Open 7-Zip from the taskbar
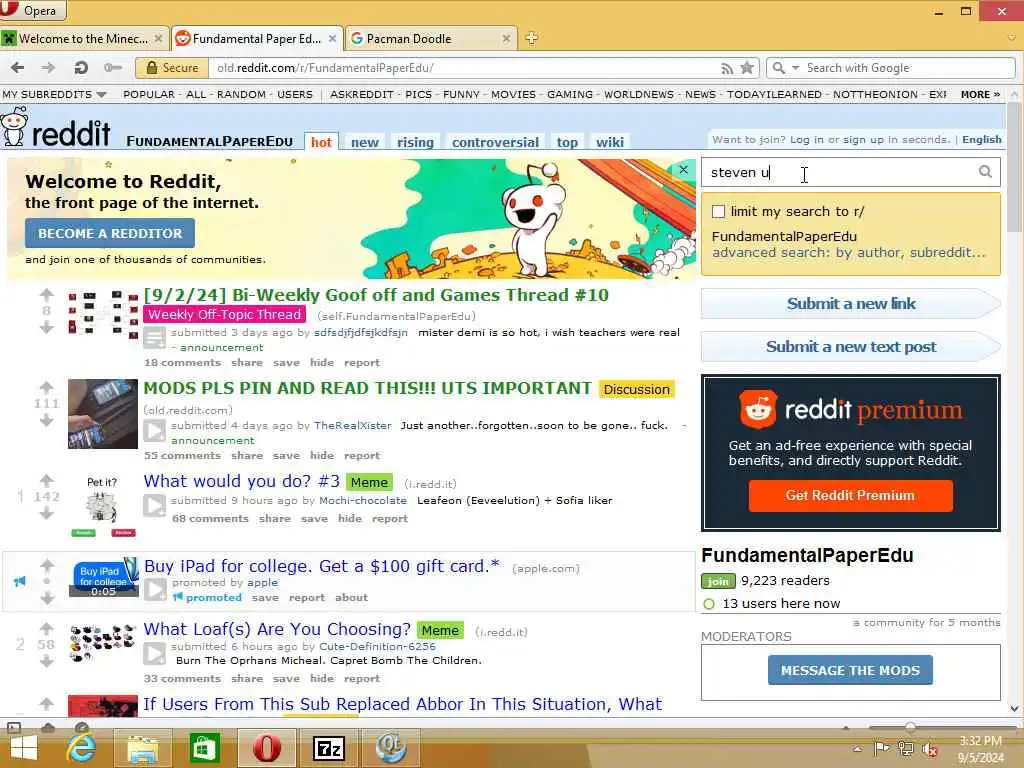This screenshot has width=1024, height=768. (x=328, y=748)
